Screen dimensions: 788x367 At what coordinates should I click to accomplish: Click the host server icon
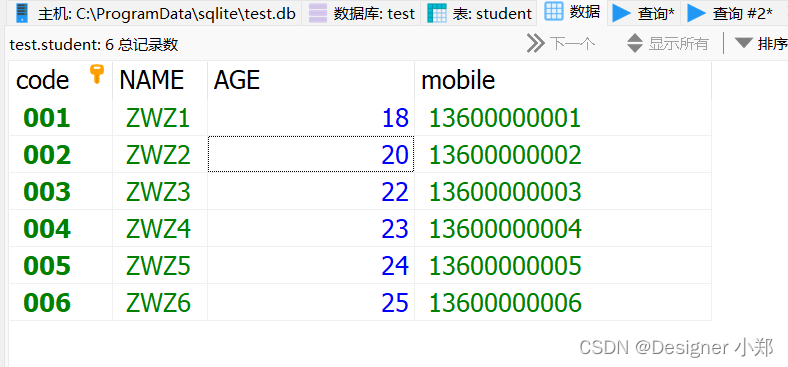(22, 13)
